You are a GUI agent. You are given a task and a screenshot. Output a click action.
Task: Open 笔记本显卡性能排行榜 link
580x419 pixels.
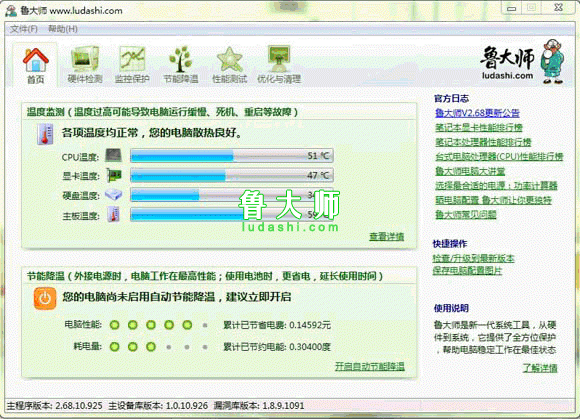[x=479, y=128]
